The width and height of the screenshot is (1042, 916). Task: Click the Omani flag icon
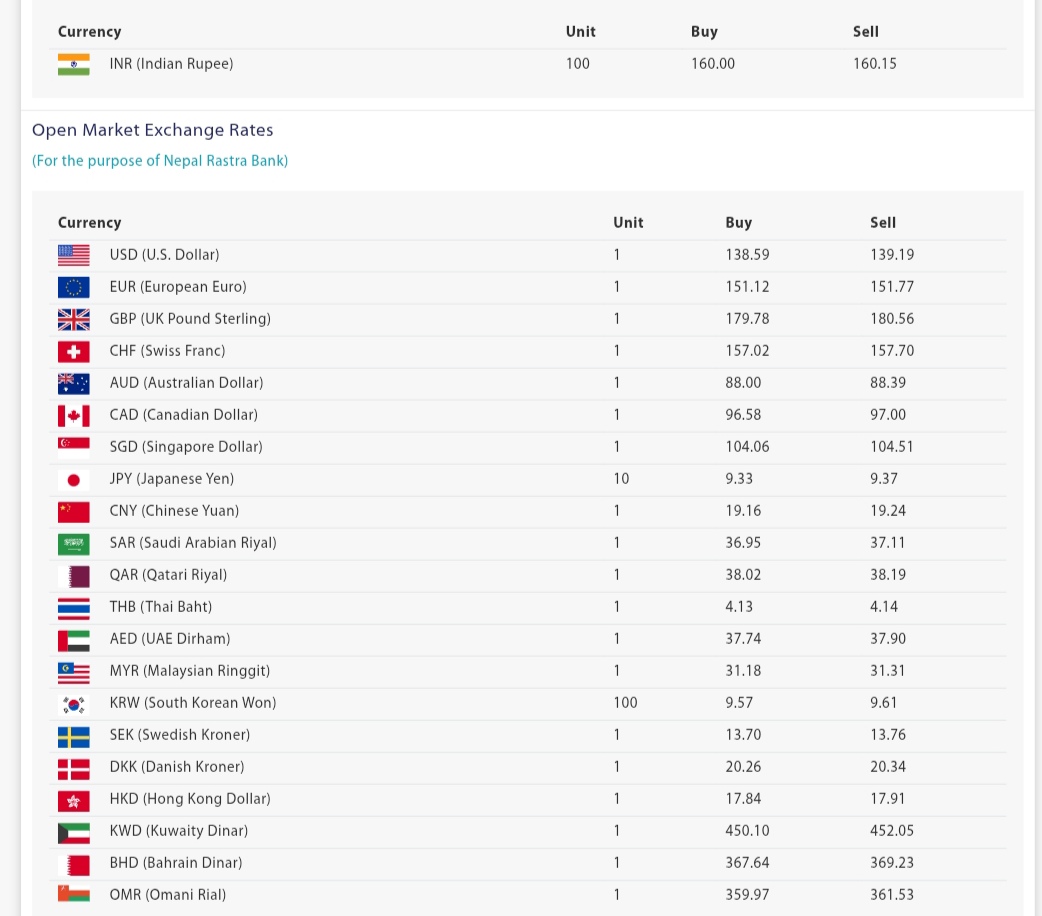point(74,895)
